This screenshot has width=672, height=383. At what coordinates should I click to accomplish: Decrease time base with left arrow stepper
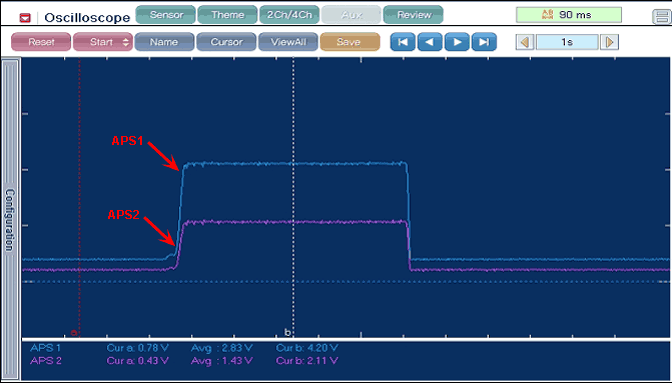click(x=525, y=42)
